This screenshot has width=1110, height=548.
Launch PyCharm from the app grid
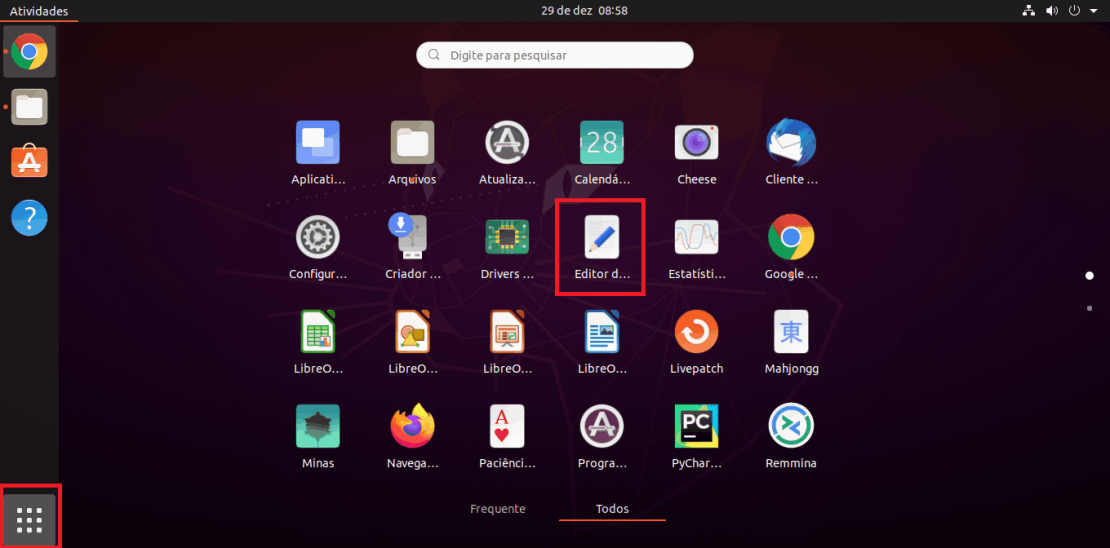(x=697, y=426)
